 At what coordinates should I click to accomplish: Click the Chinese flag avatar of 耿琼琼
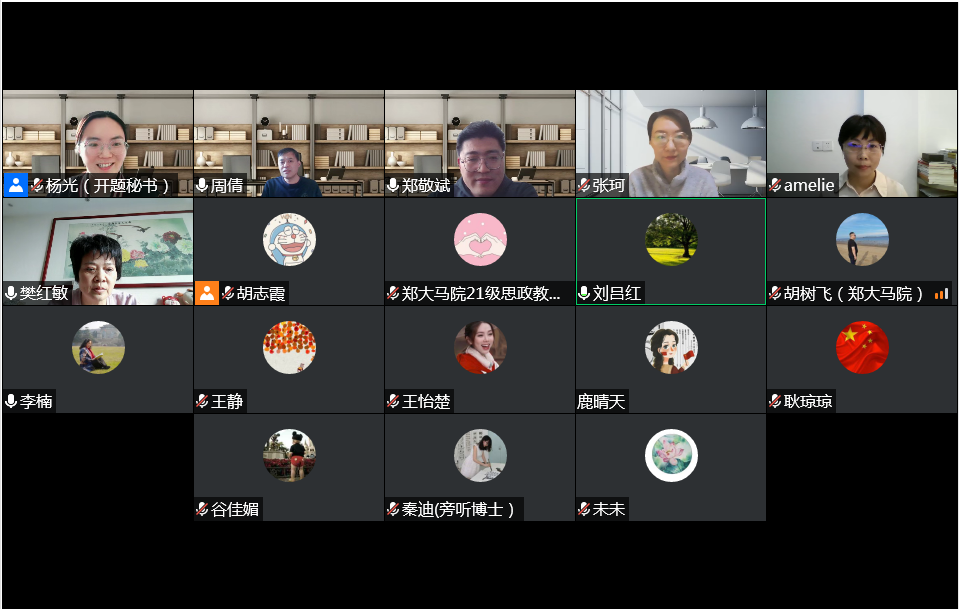point(862,347)
